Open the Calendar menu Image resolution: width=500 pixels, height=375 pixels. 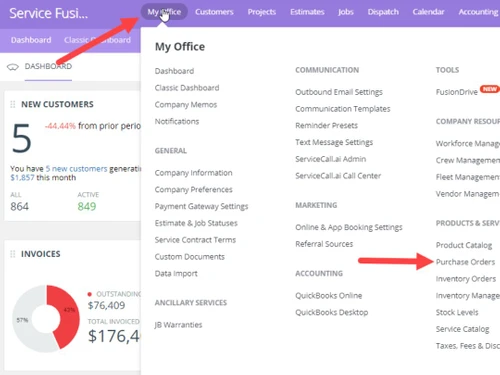click(428, 12)
